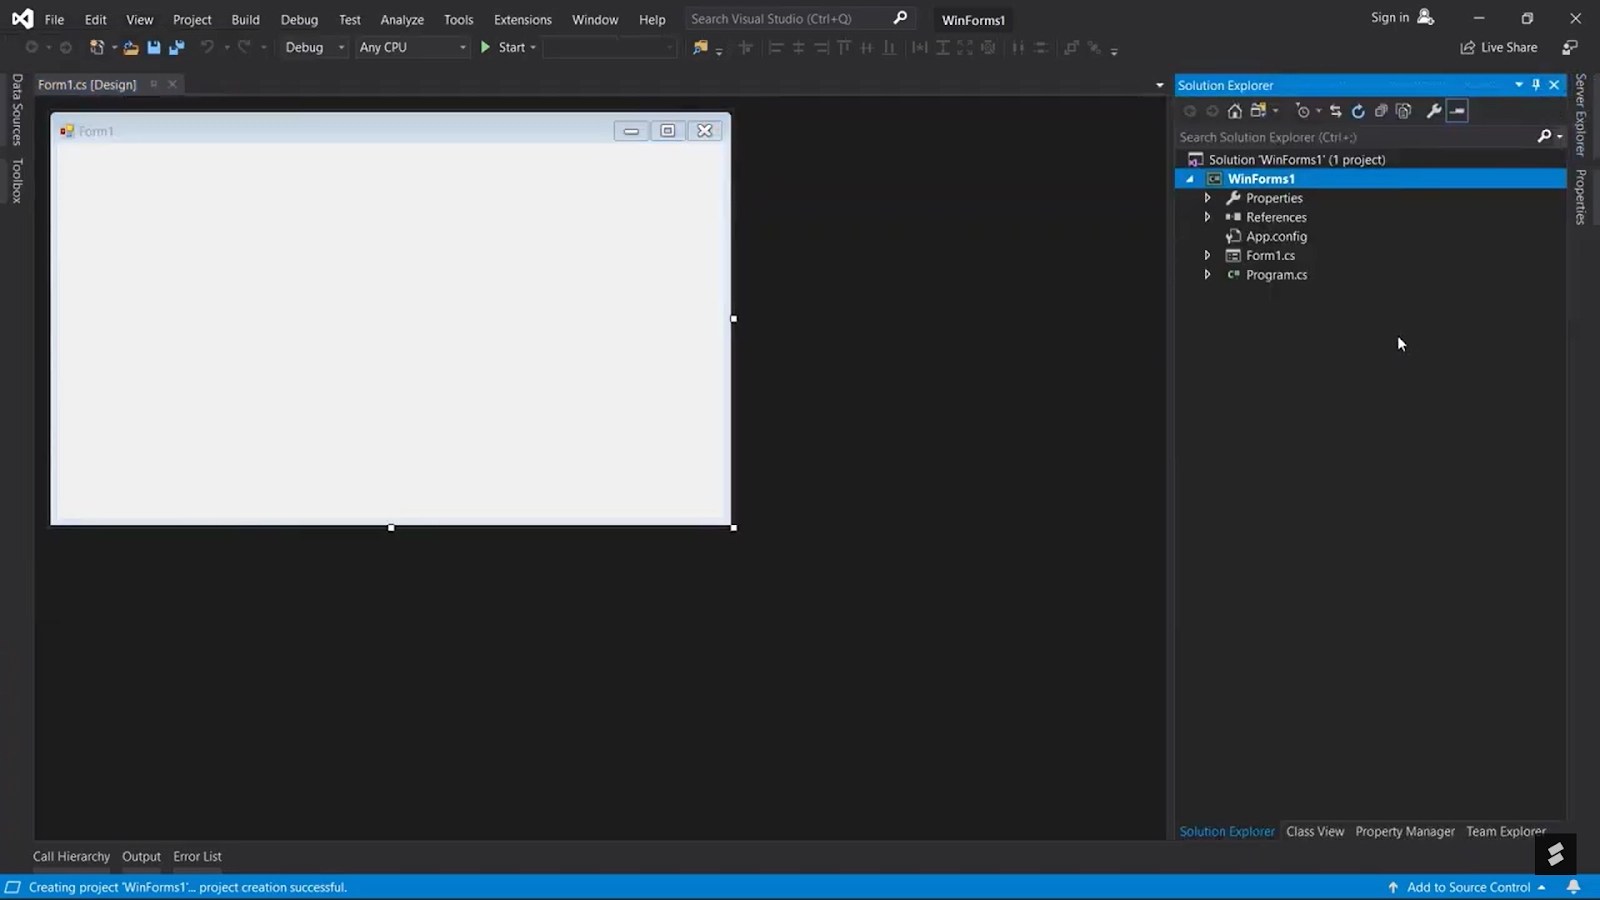Click the Sync with Active Document icon
The width and height of the screenshot is (1600, 900).
[1336, 111]
